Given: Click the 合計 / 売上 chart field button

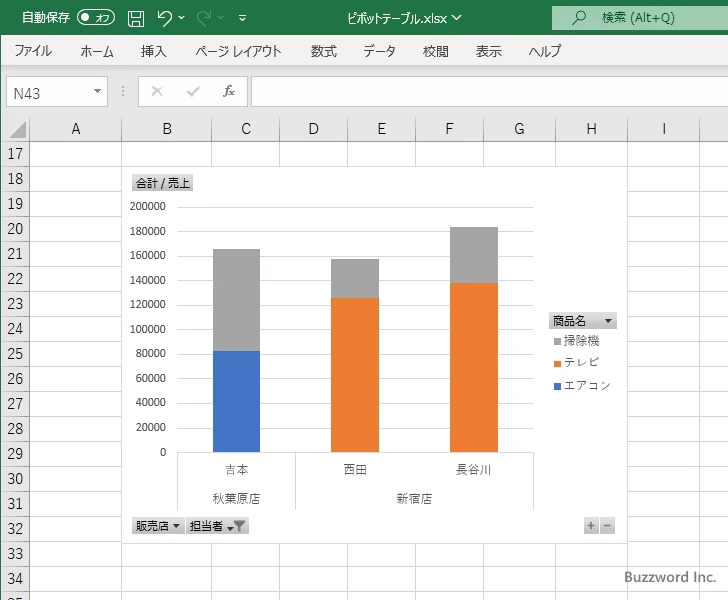Looking at the screenshot, I should click(162, 183).
